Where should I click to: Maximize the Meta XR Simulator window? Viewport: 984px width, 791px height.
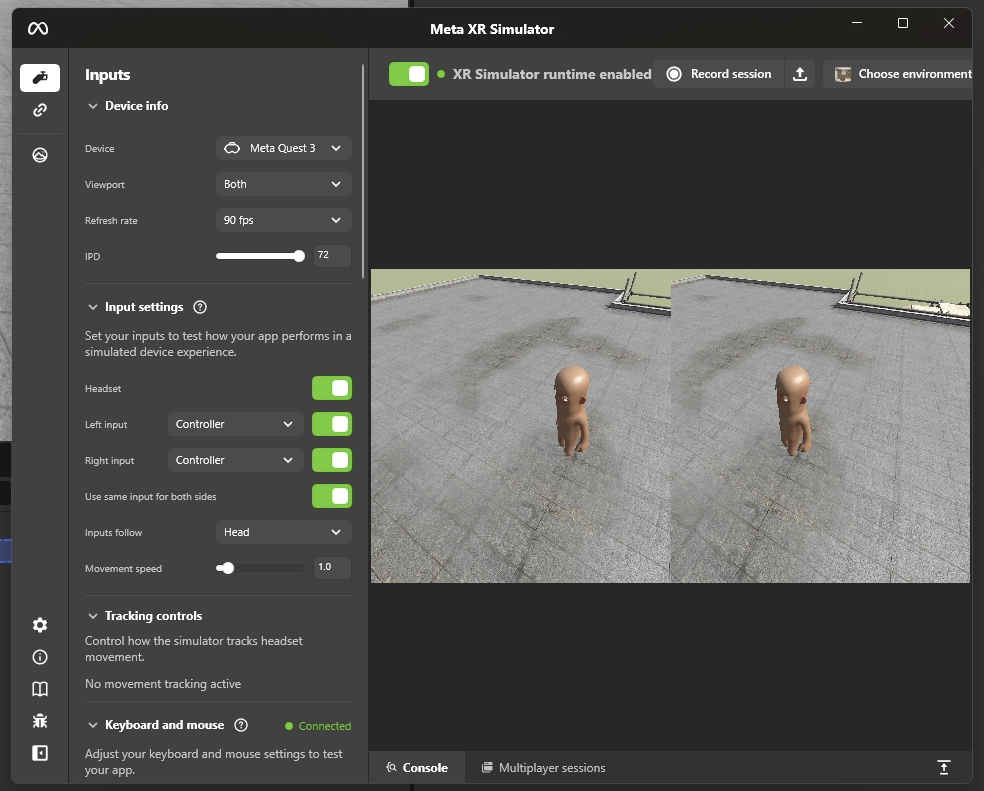pos(902,23)
